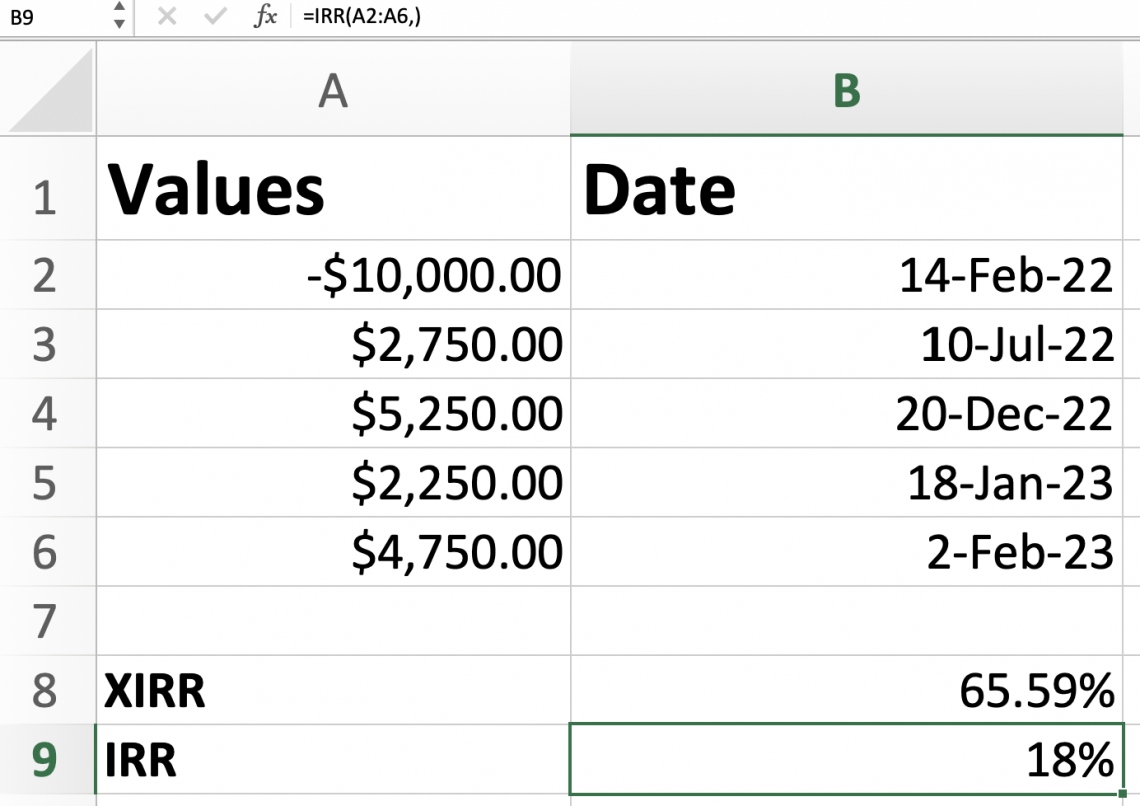Select the cell showing -$10,000.00

[330, 275]
